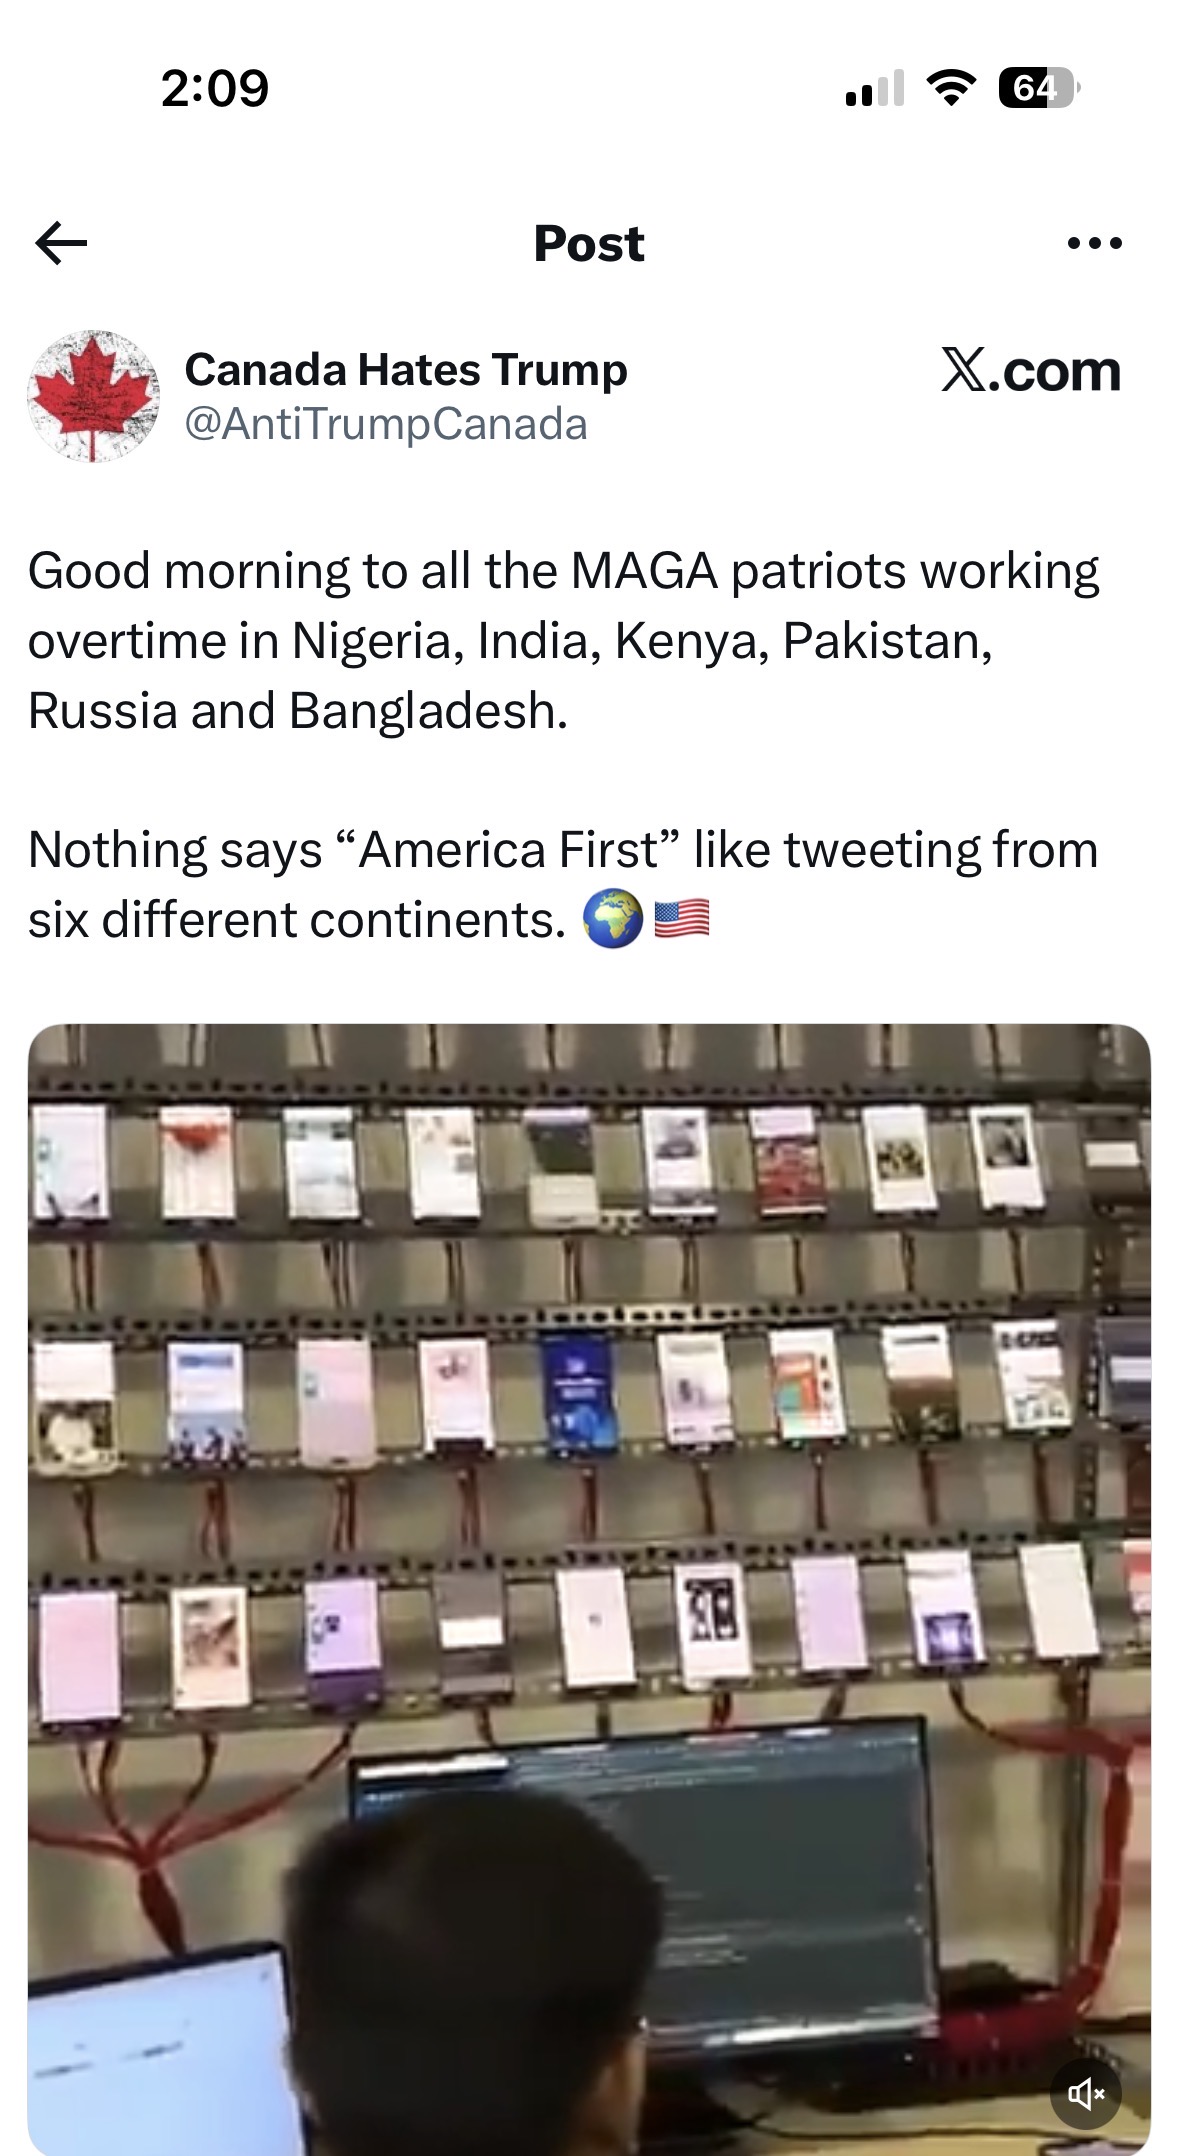This screenshot has height=2156, width=1179.
Task: Play the phone farm video
Action: pos(589,1588)
